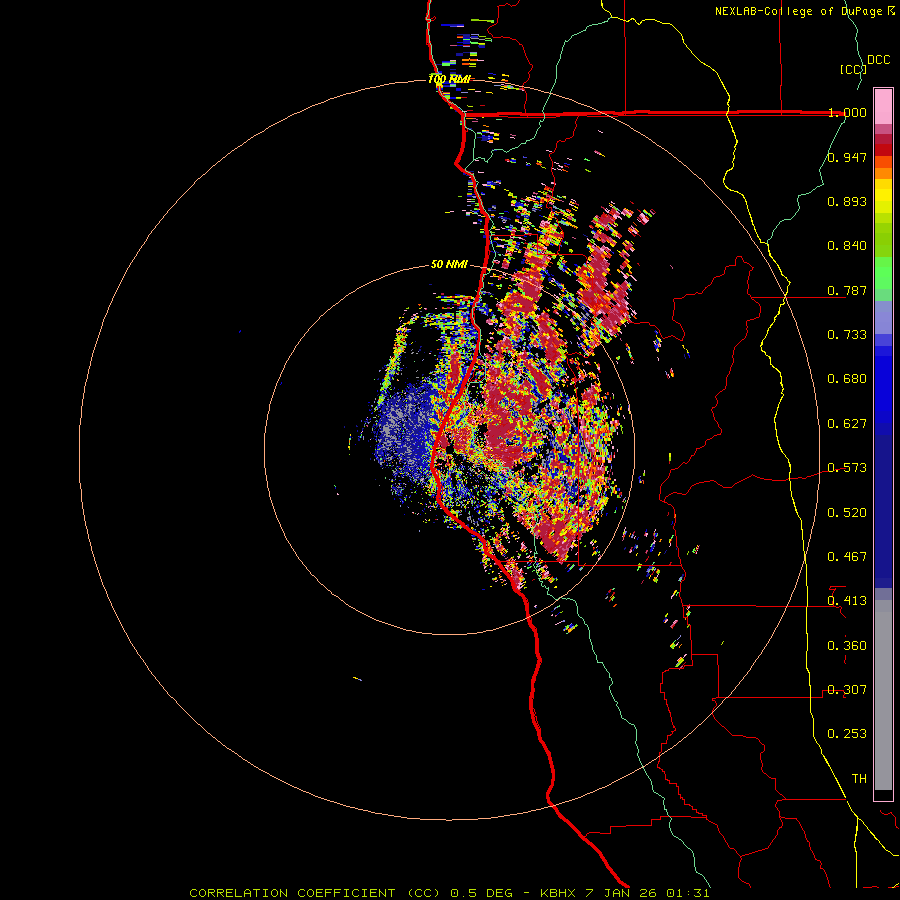Click the 0.253 scale value label
The image size is (900, 900).
point(847,734)
